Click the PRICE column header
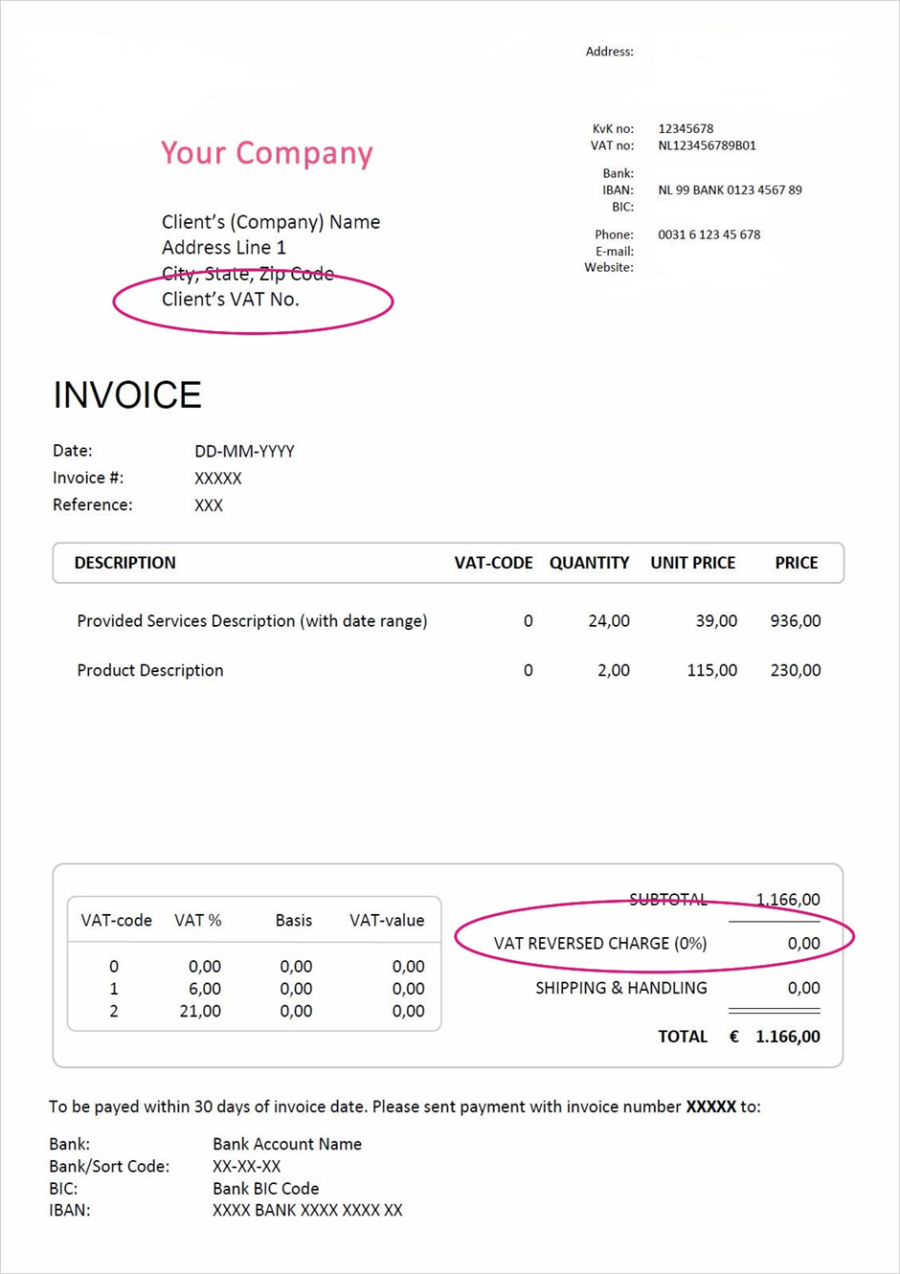 797,563
